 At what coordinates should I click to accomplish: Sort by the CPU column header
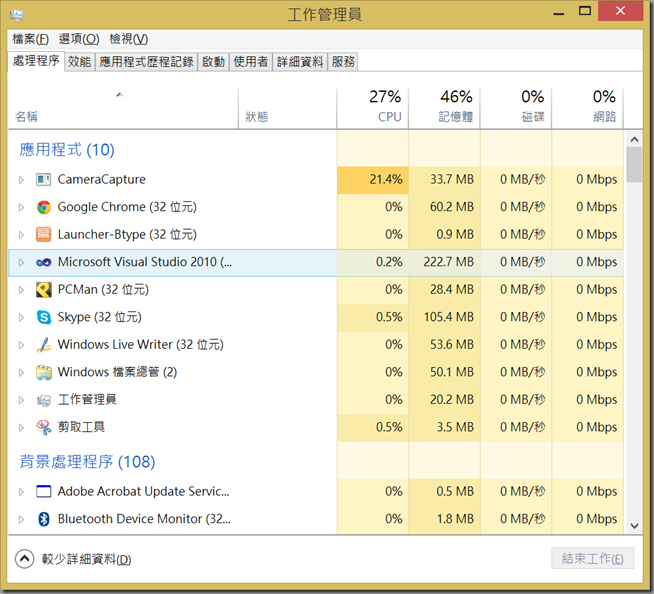(372, 108)
